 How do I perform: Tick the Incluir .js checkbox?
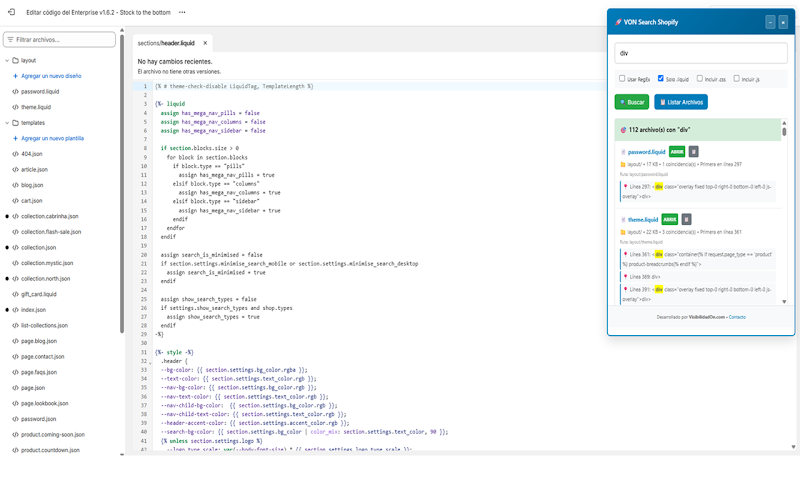click(737, 79)
